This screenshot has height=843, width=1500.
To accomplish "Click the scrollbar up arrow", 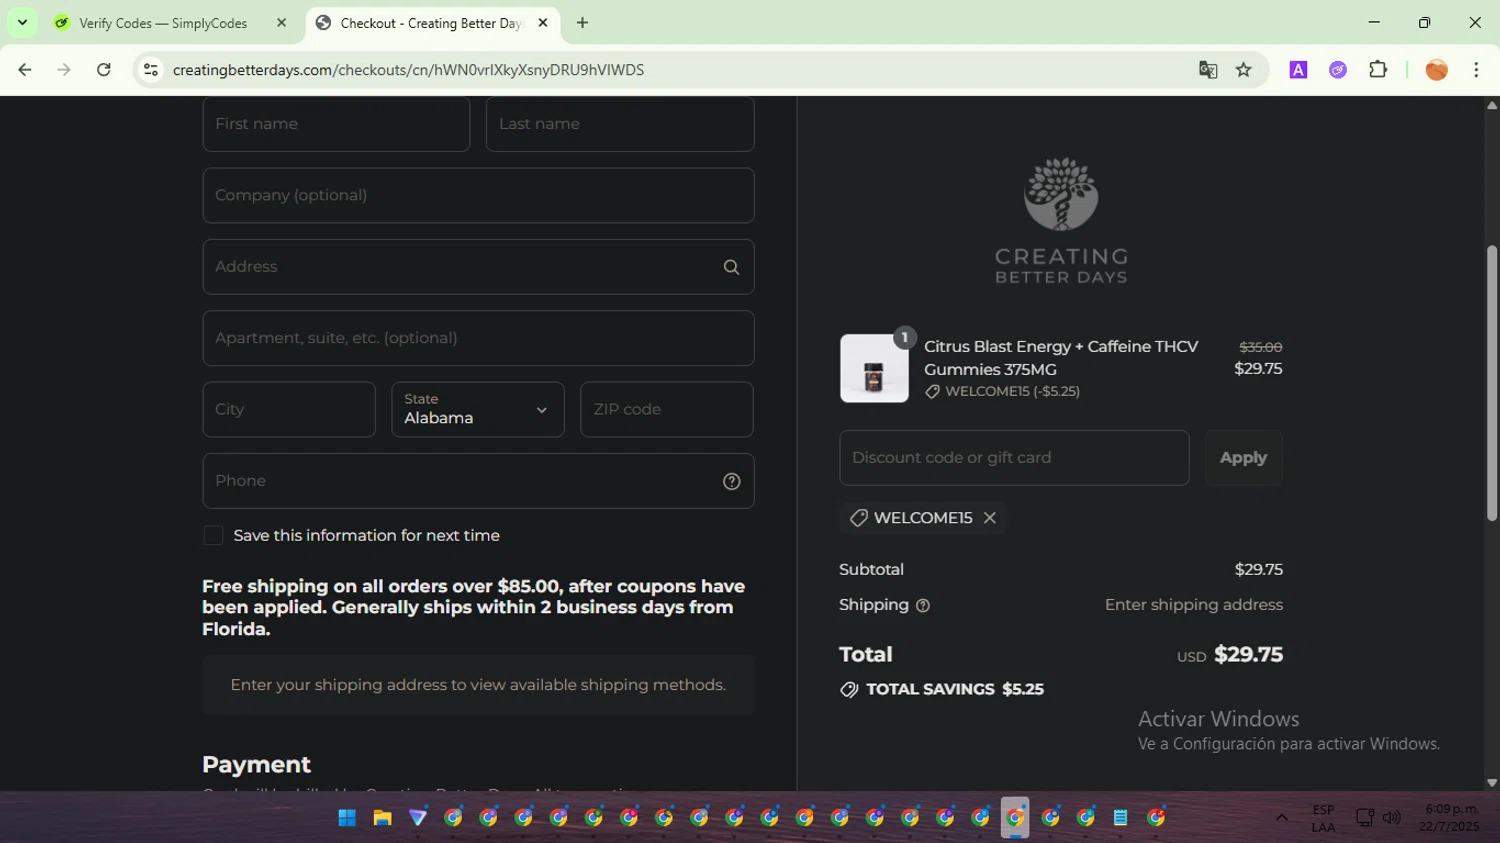I will click(1492, 104).
